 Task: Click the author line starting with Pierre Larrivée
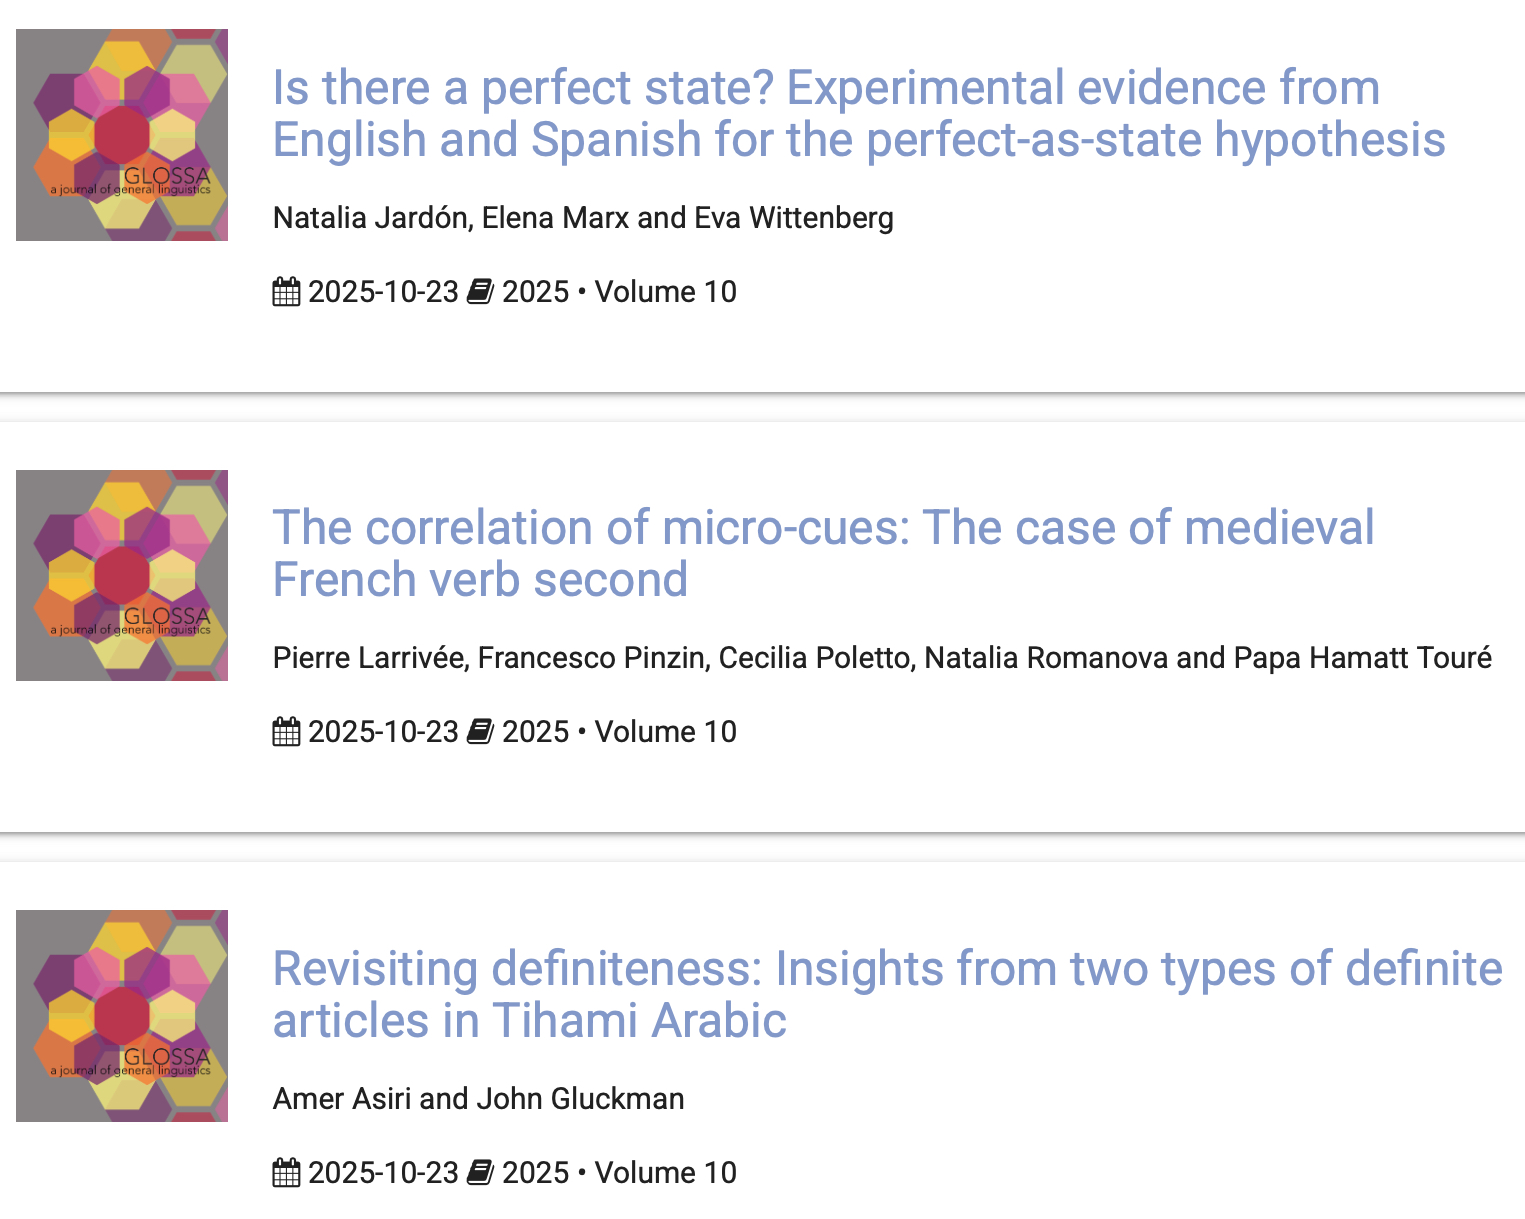click(882, 658)
